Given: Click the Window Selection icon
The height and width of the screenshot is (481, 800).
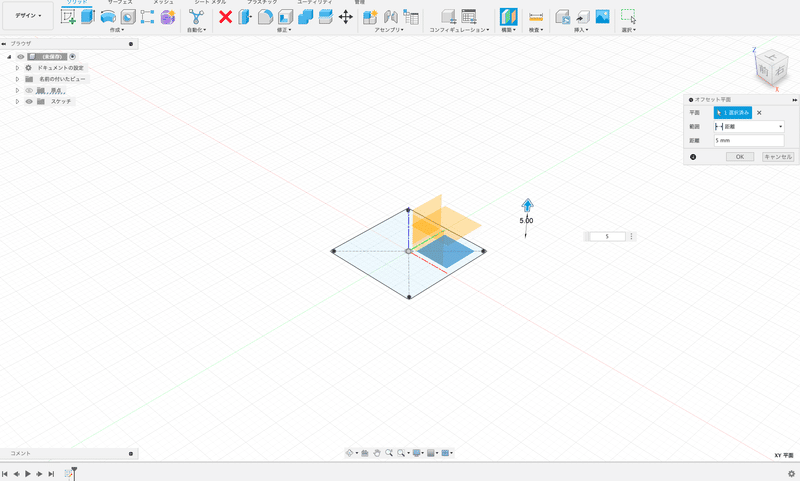Looking at the screenshot, I should 629,17.
